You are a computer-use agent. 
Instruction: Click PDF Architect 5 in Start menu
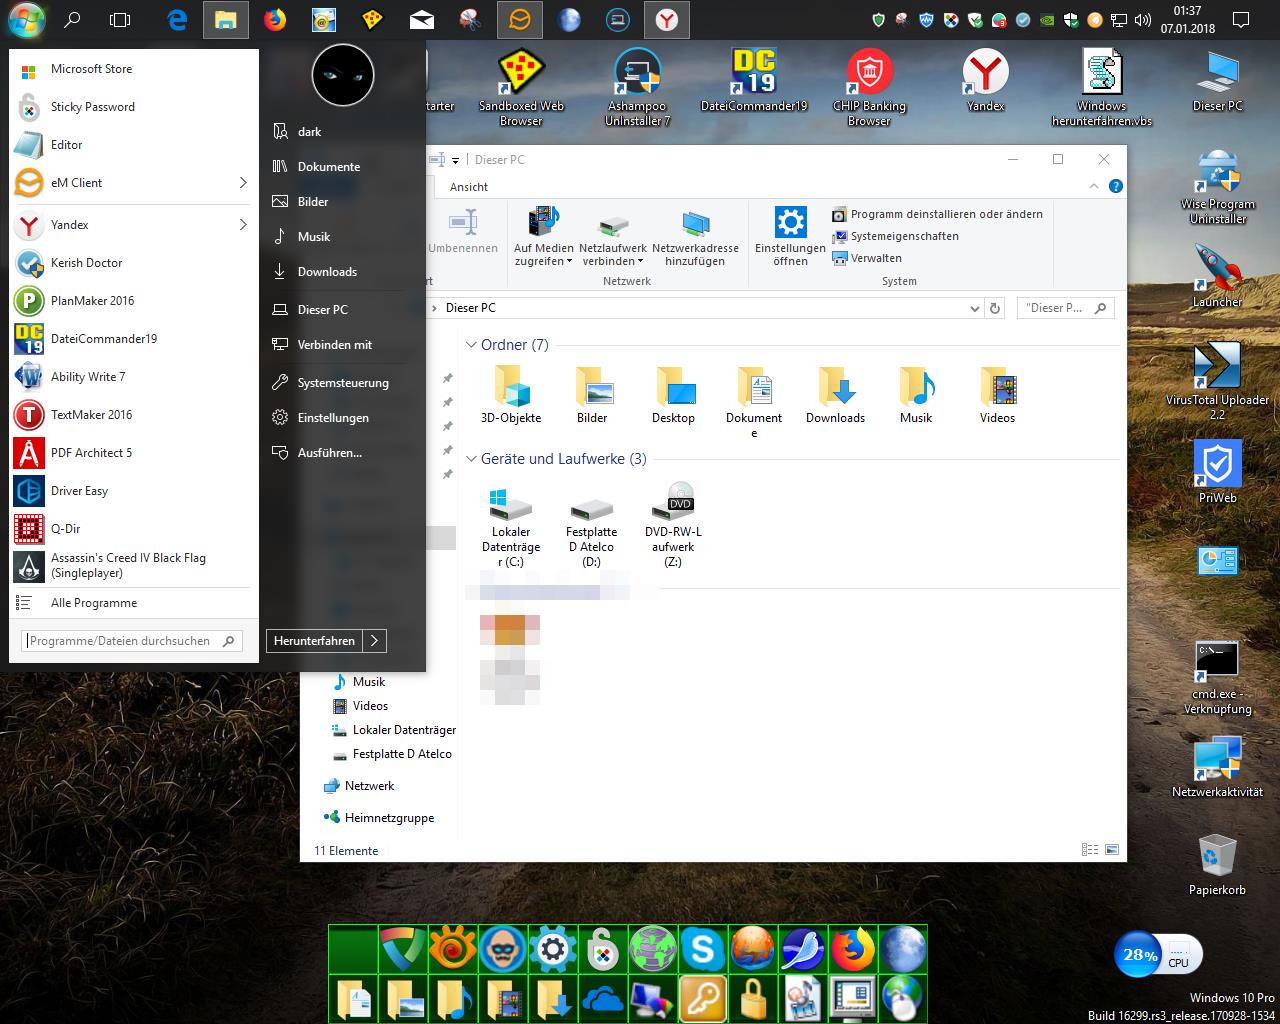(91, 453)
